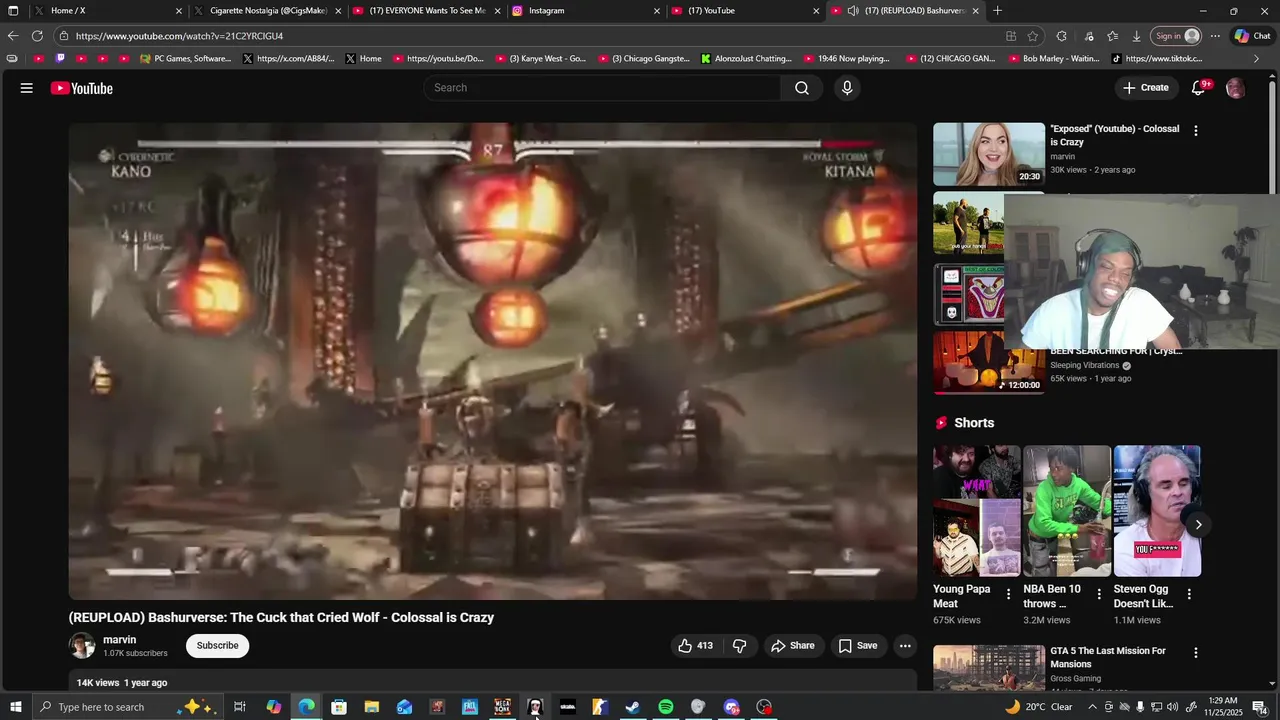Add page to favorites star icon
Screen dimensions: 1280x720
click(1033, 36)
